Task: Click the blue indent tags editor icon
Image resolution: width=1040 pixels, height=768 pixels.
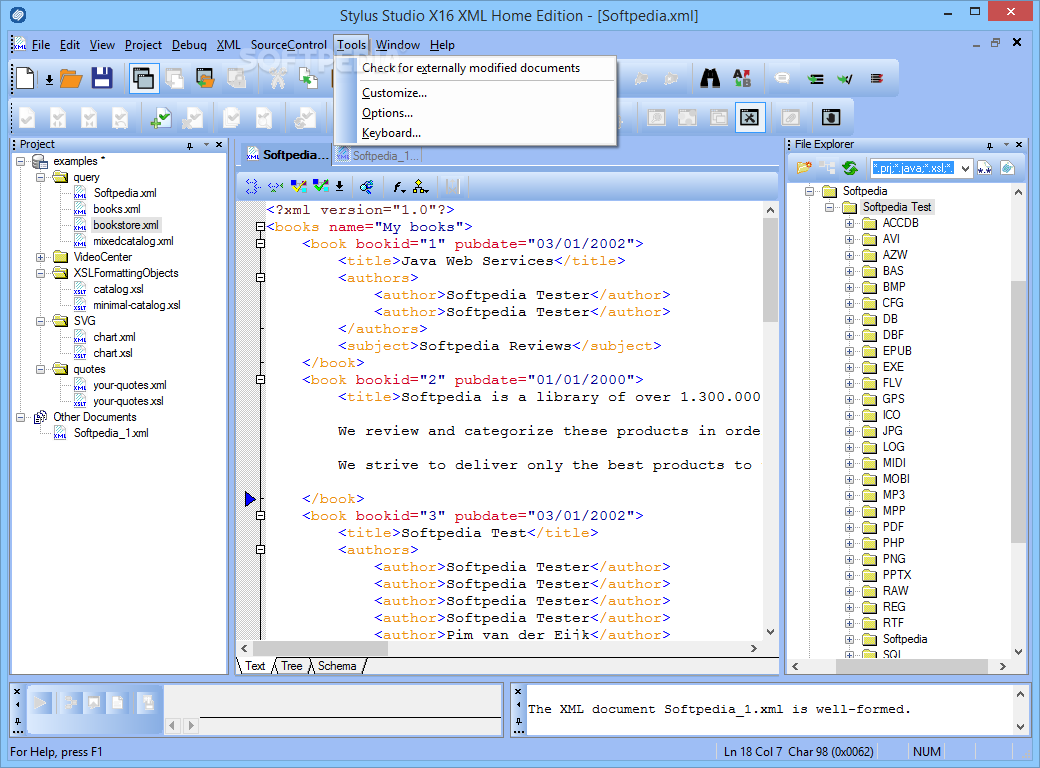Action: click(x=253, y=187)
